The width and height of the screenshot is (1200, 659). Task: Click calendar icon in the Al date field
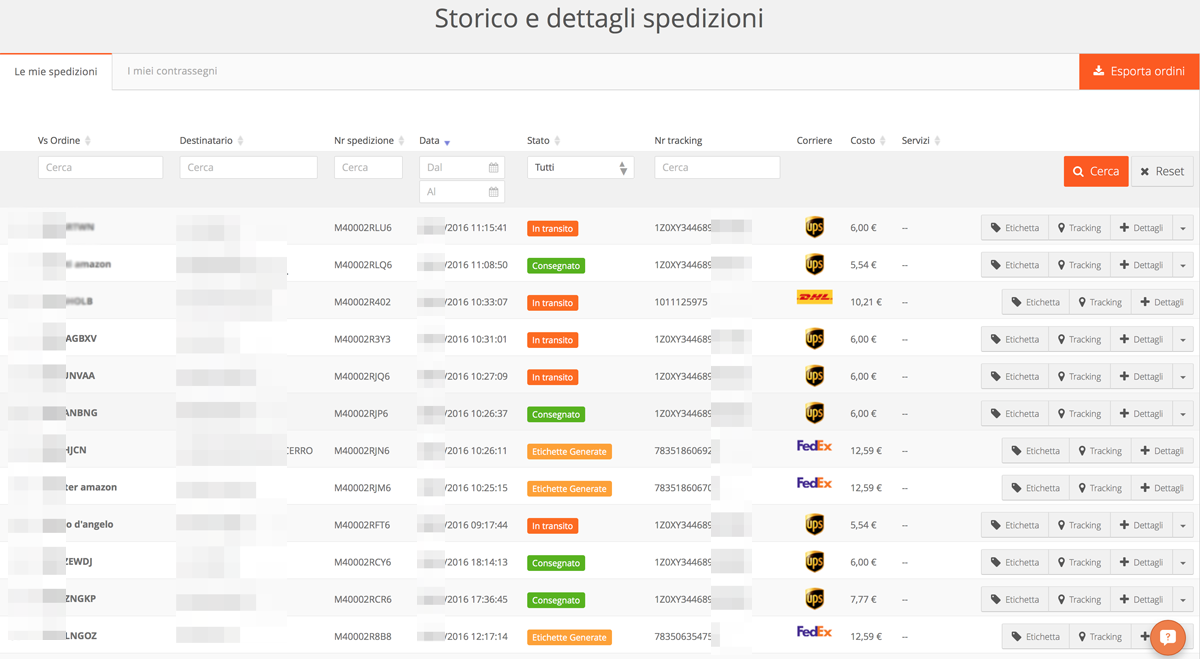493,192
